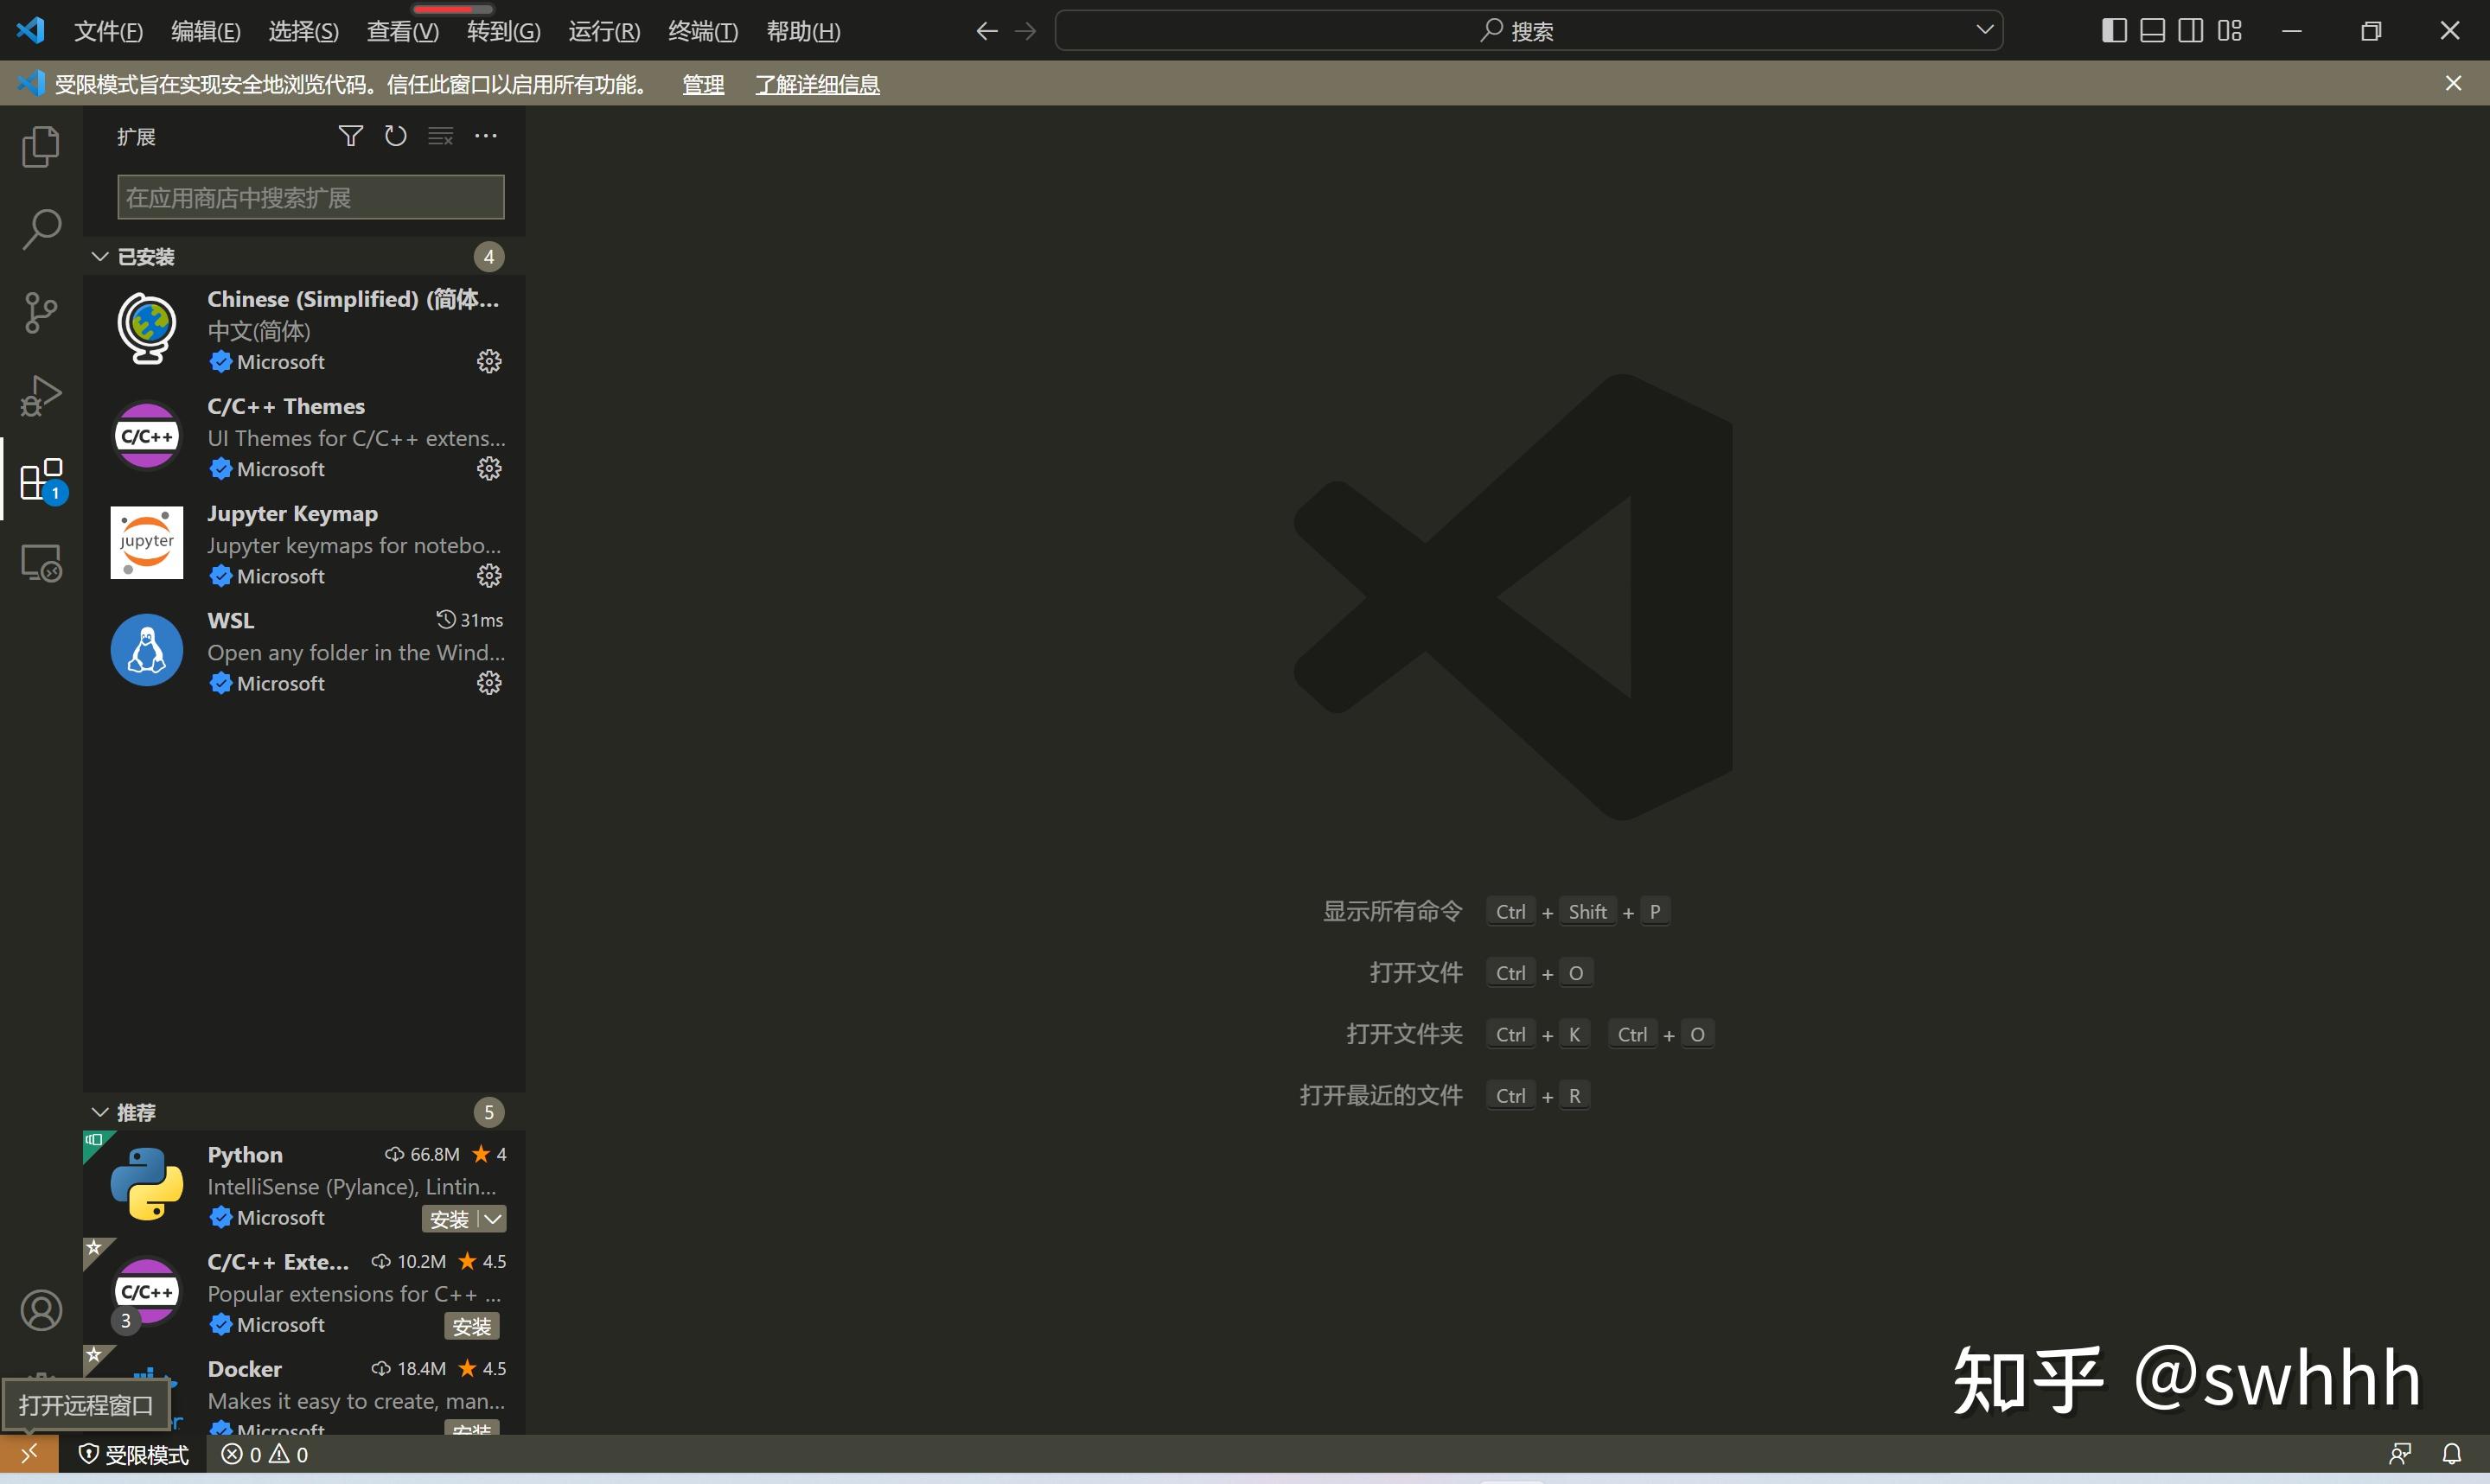Click 了解详细信息 in the restricted mode banner

pyautogui.click(x=816, y=84)
